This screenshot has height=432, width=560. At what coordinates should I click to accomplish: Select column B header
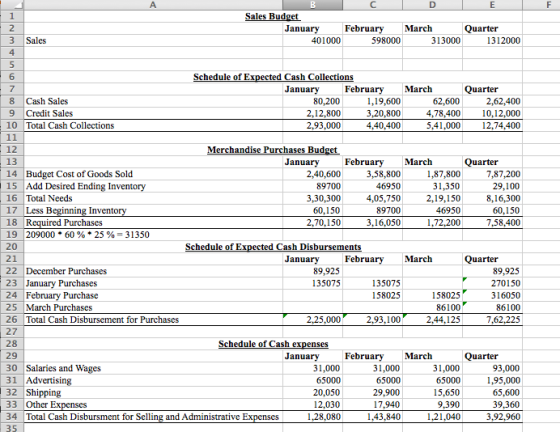tap(312, 5)
